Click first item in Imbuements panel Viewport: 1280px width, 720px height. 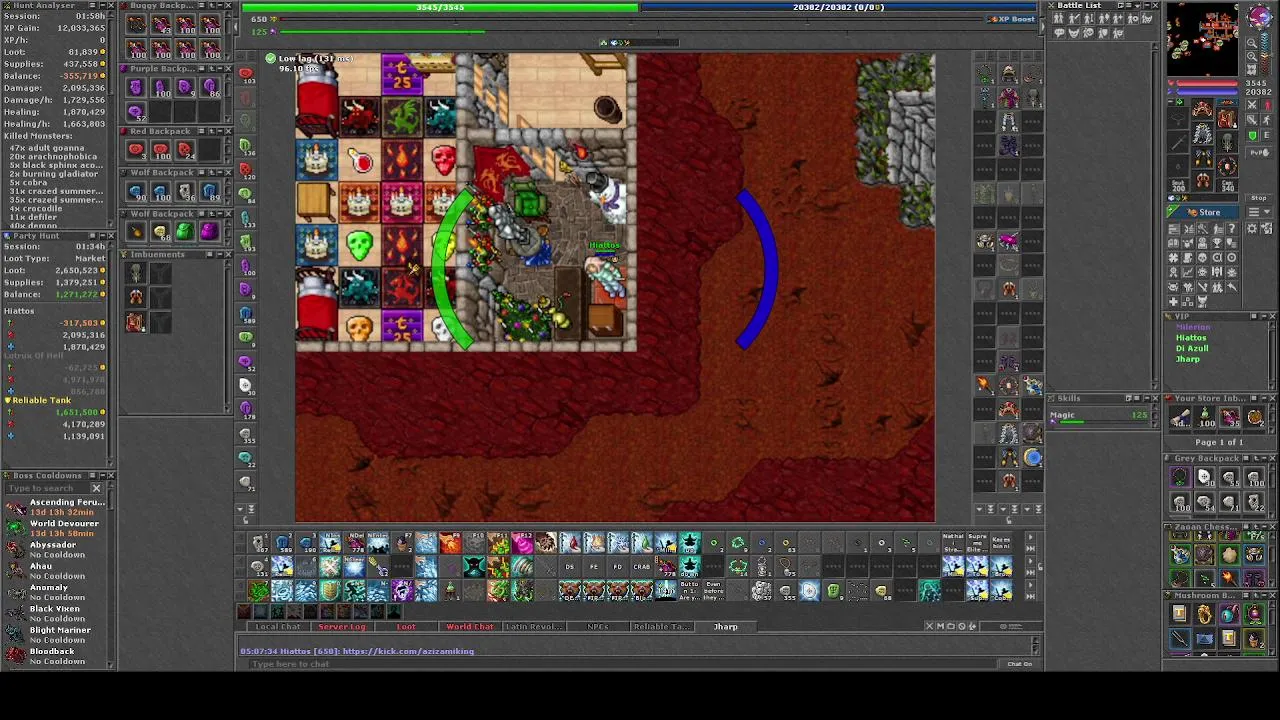pyautogui.click(x=136, y=273)
